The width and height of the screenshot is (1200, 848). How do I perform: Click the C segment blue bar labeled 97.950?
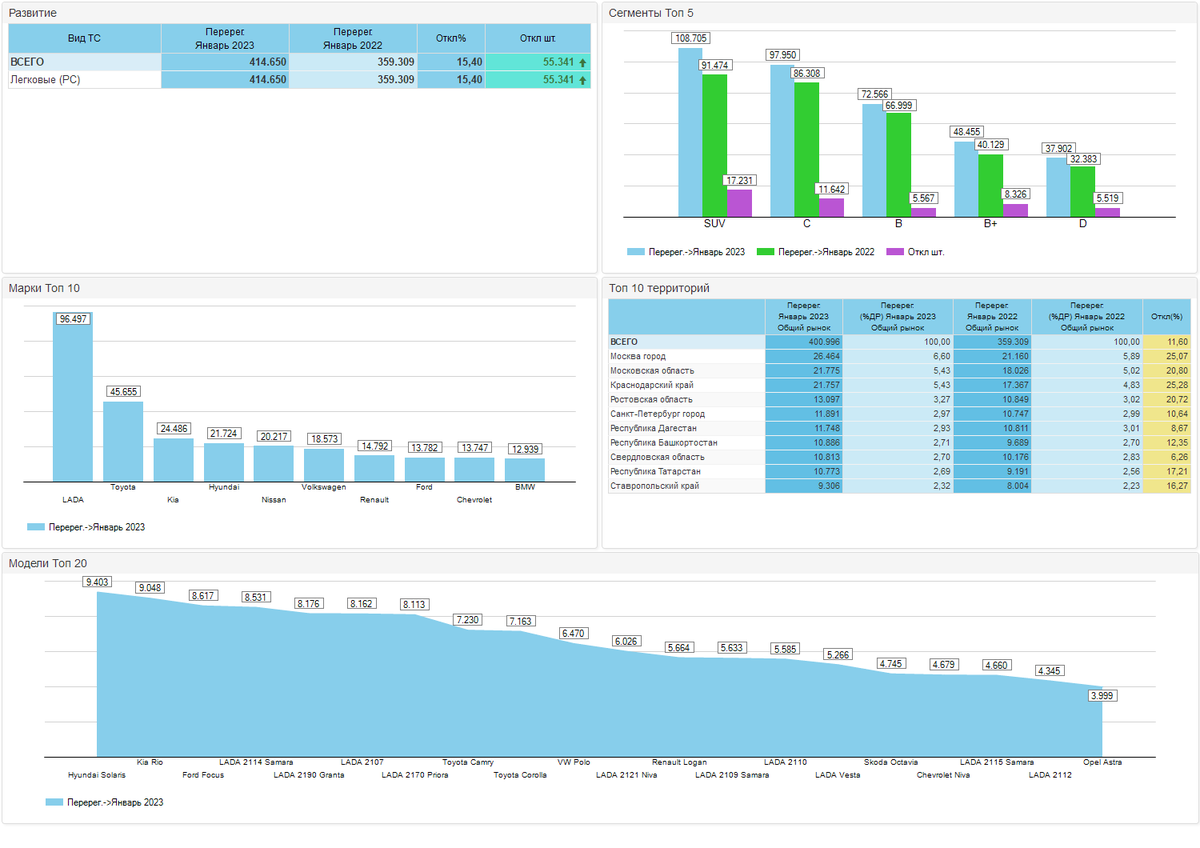782,140
